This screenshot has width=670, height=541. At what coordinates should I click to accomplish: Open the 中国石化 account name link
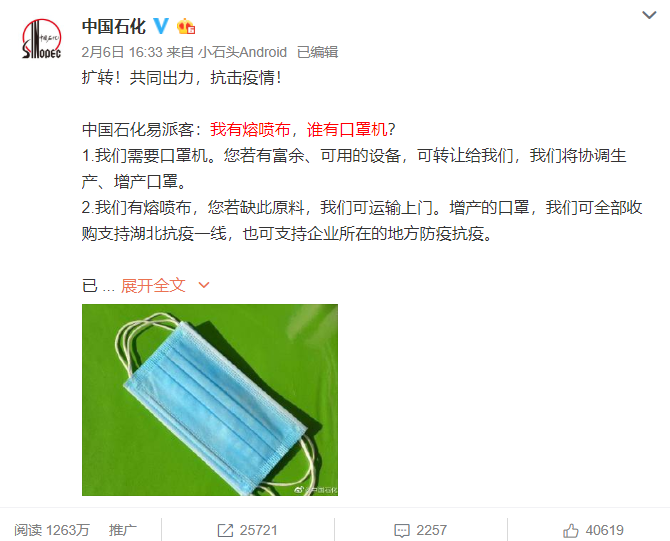114,26
